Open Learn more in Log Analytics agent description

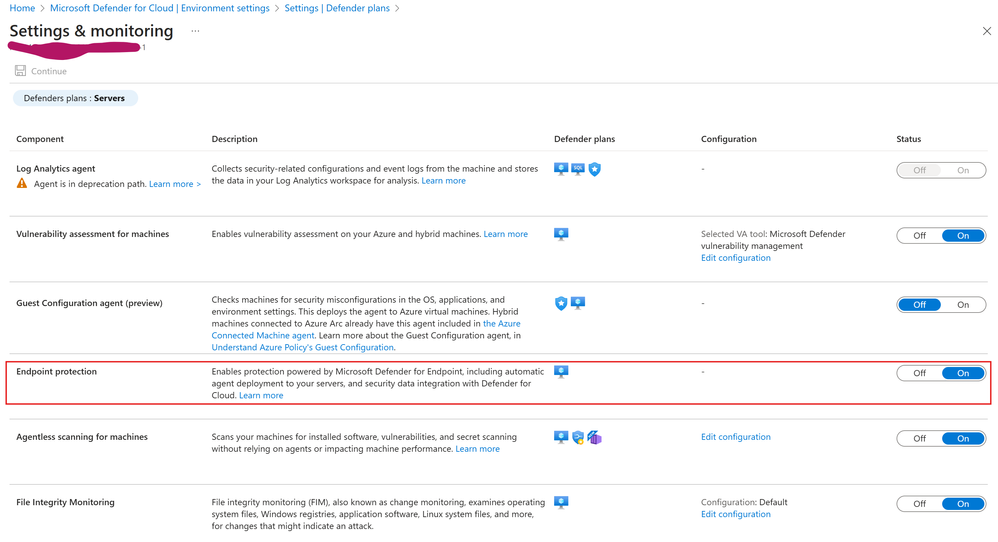click(x=444, y=181)
